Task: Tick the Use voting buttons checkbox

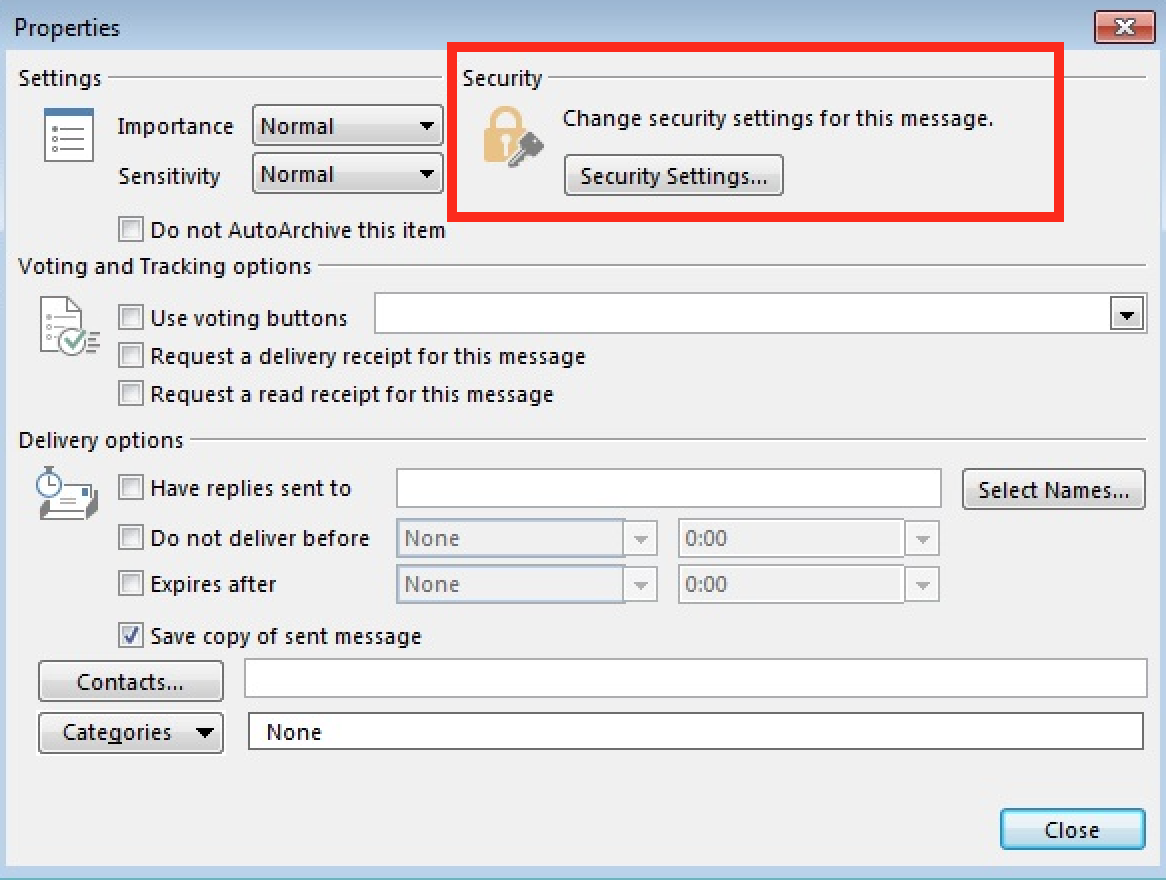Action: point(131,318)
